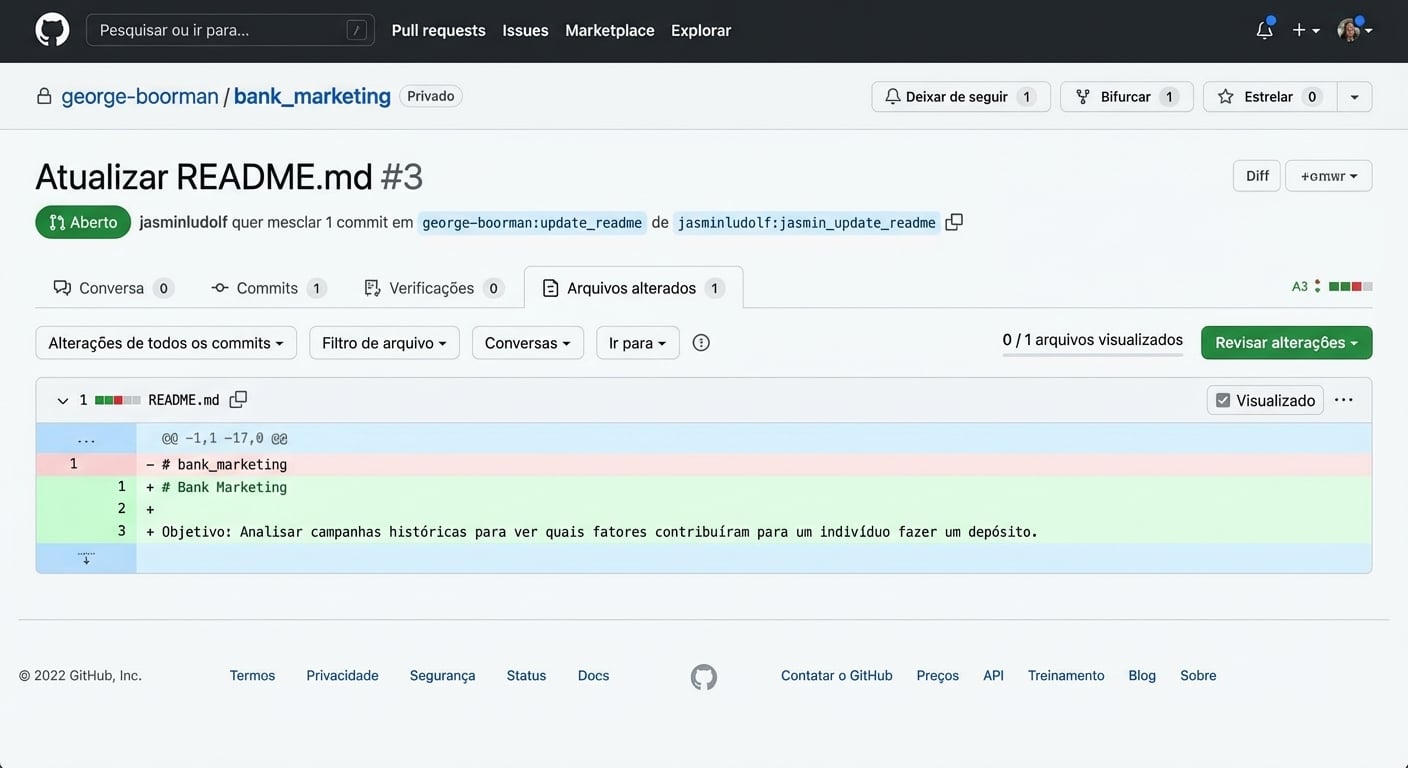
Task: Open Alterações de todos os commits dropdown
Action: coord(166,343)
